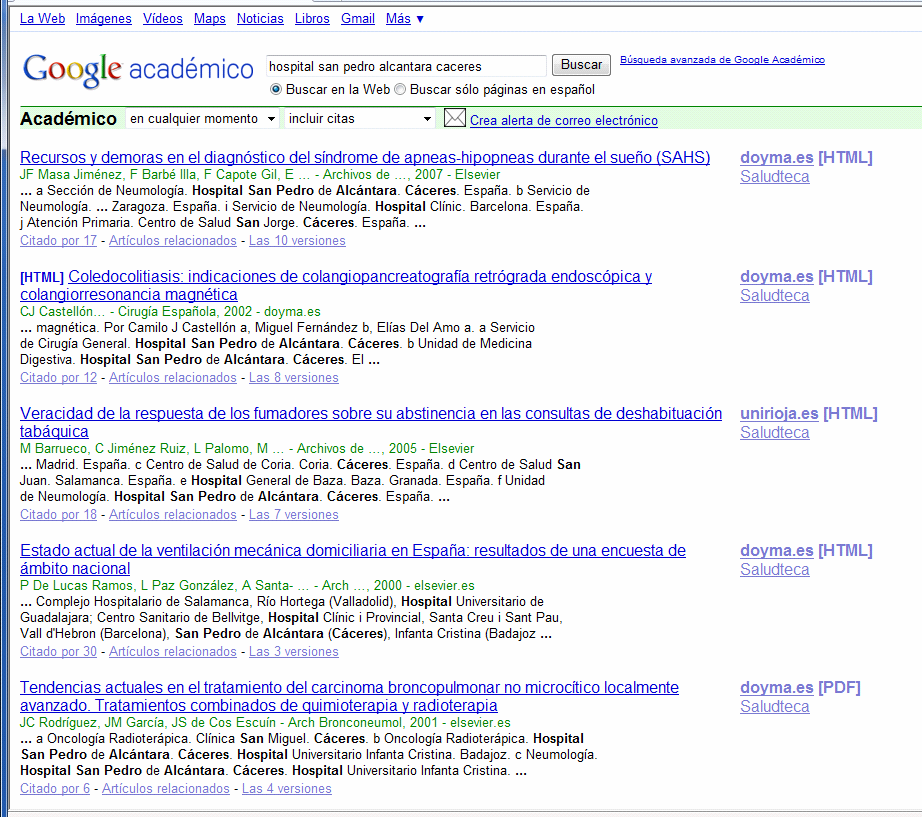Click 'Artículos relacionados' under ventilación mecánica result

(172, 651)
